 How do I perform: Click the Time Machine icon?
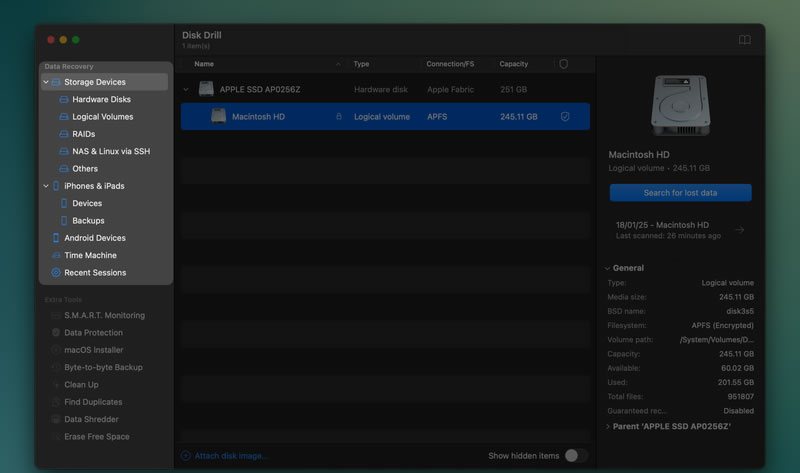coord(56,256)
